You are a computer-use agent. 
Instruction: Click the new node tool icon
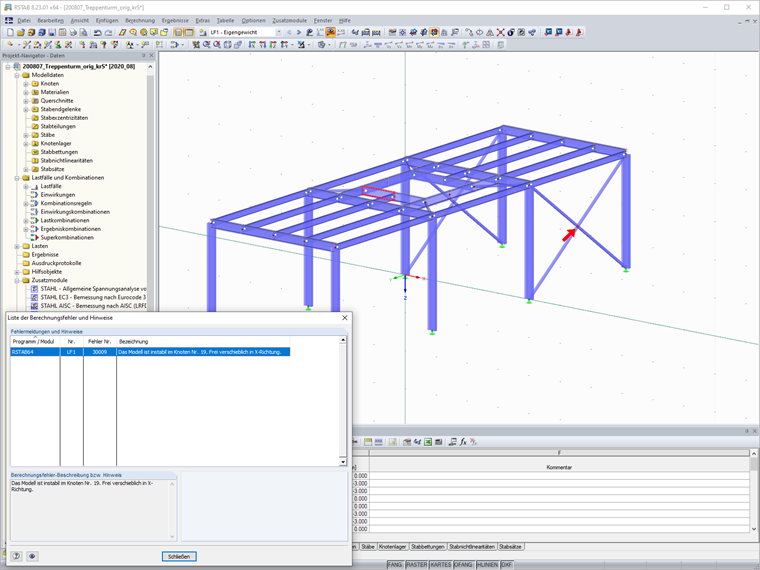coord(10,45)
